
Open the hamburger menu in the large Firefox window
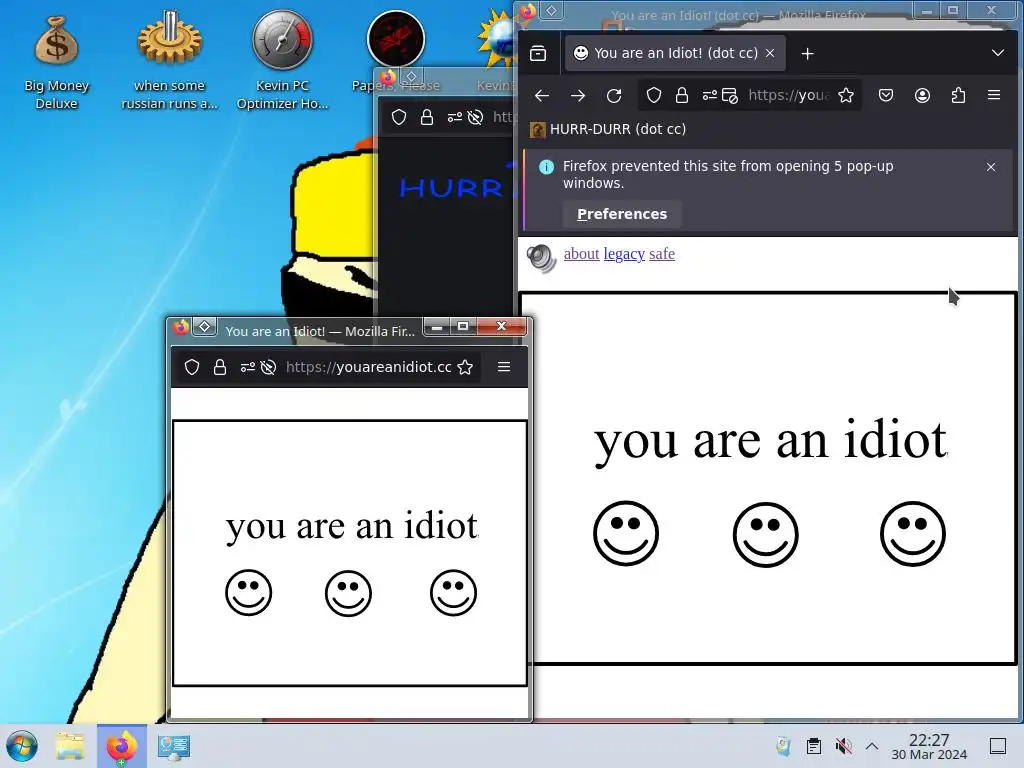click(x=994, y=95)
